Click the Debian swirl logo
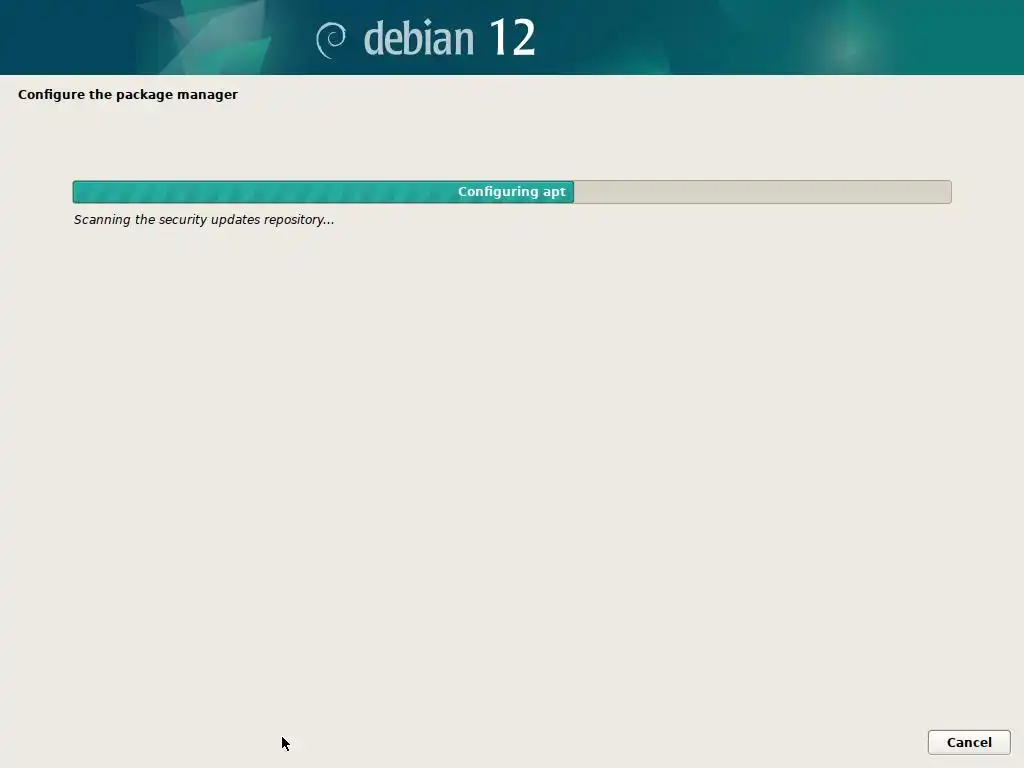The image size is (1024, 768). tap(331, 40)
